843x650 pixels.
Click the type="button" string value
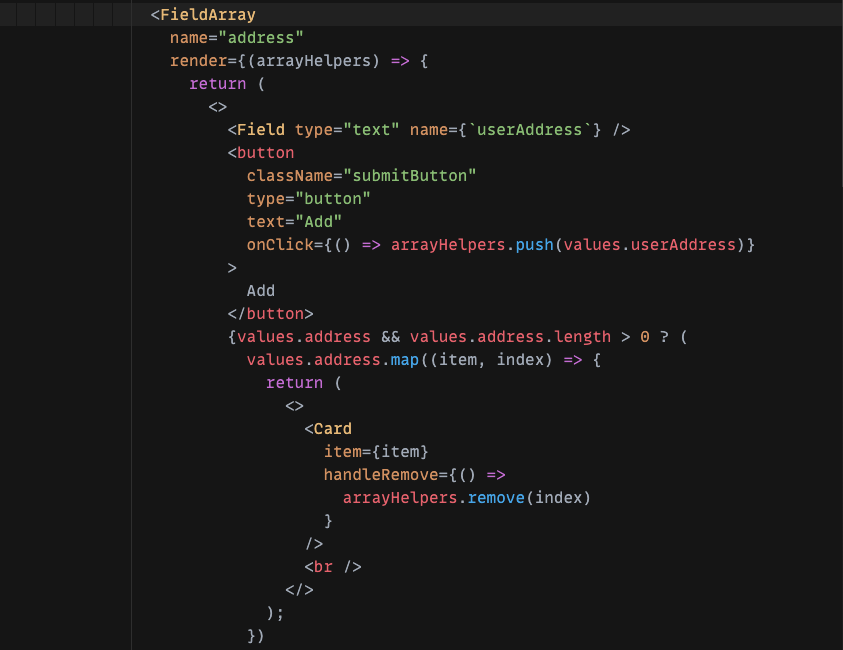point(333,199)
